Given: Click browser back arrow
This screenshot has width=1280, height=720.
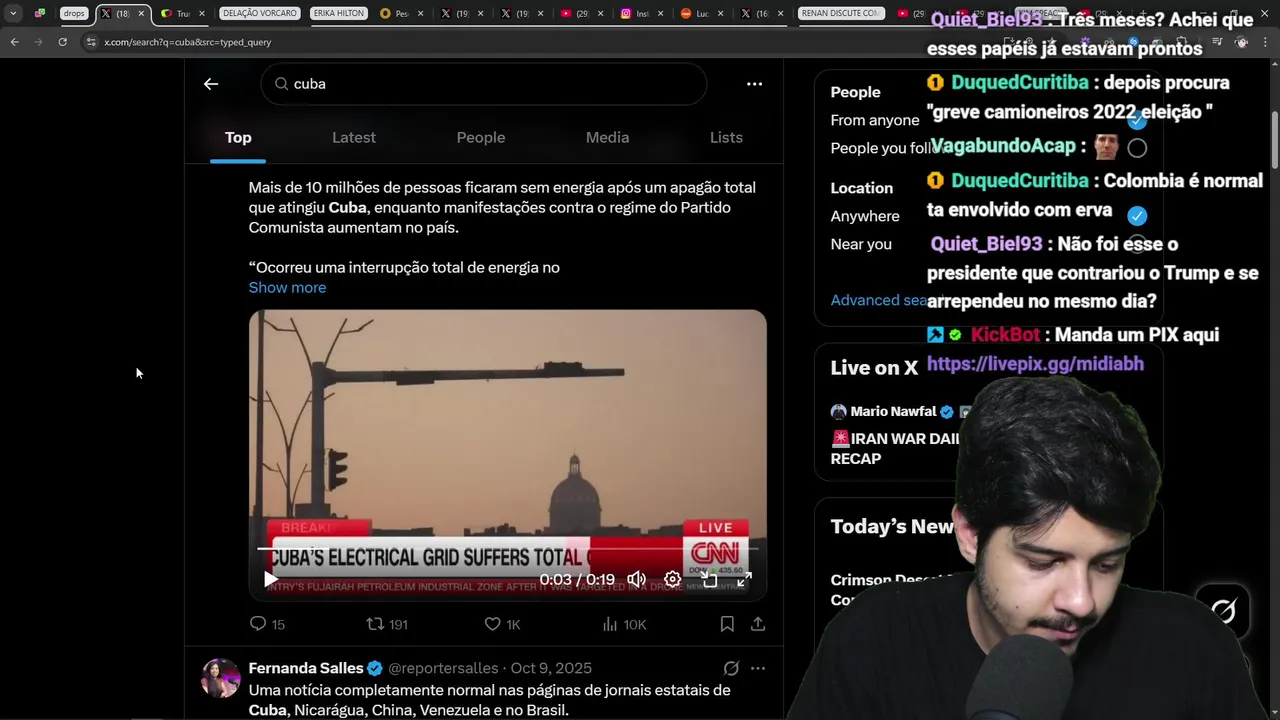Looking at the screenshot, I should [x=14, y=42].
